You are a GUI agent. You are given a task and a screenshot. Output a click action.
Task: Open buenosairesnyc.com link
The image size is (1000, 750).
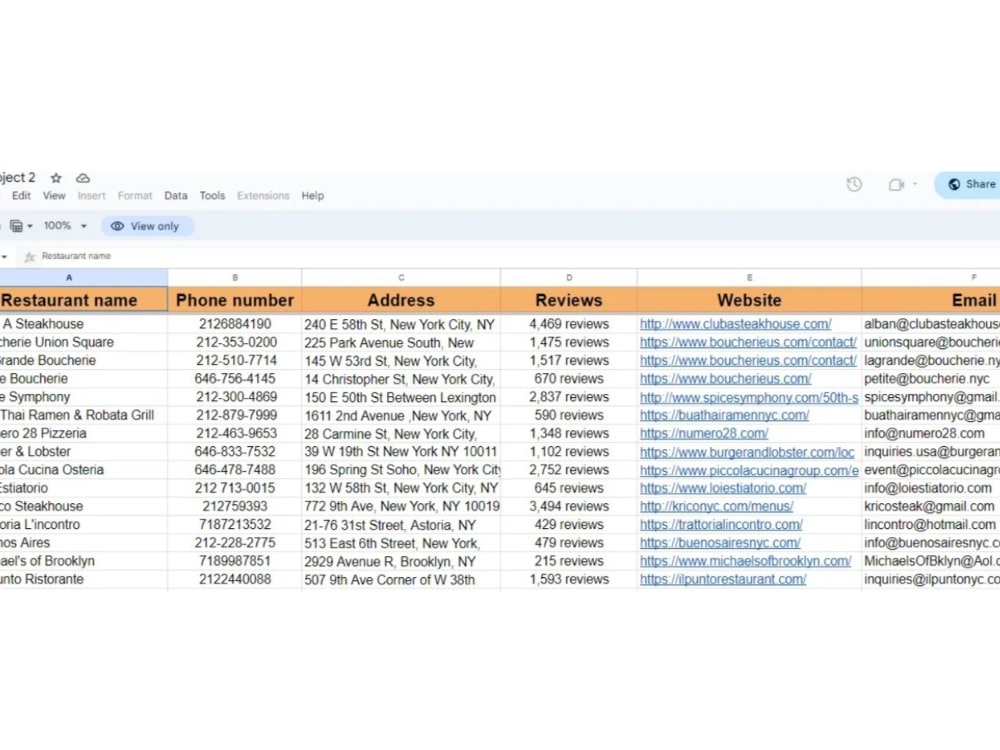pos(720,543)
